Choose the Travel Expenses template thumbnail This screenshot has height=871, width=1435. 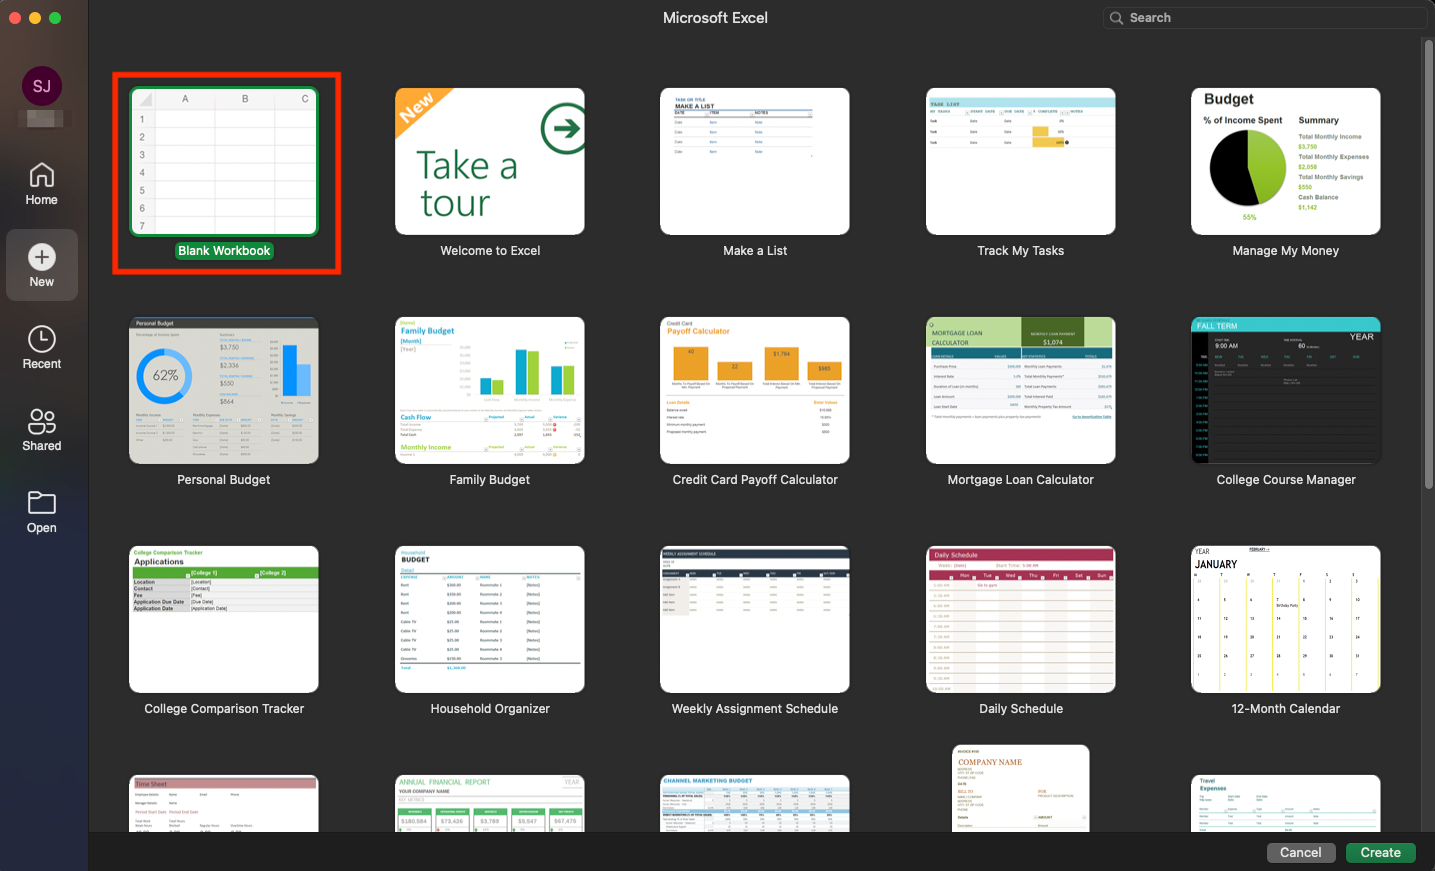tap(1286, 803)
